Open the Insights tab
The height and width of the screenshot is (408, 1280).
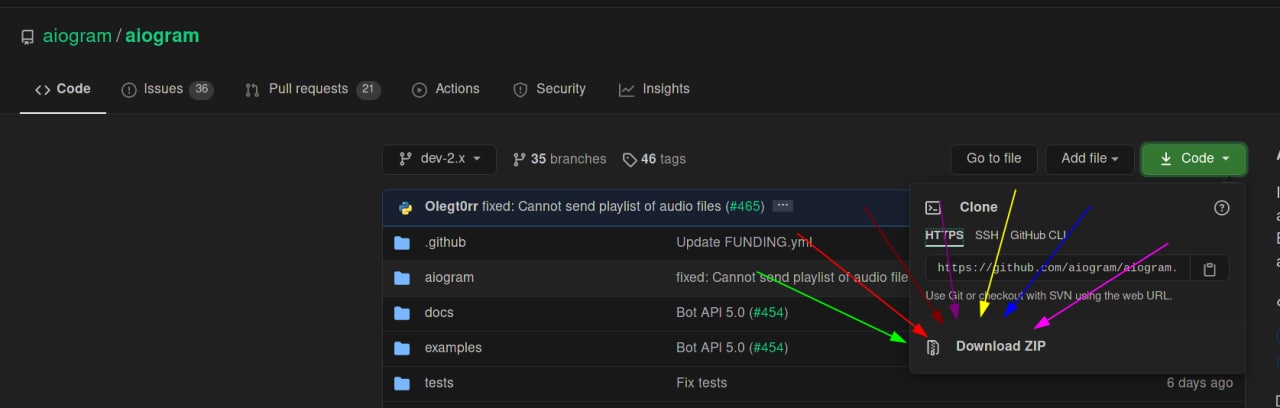654,89
